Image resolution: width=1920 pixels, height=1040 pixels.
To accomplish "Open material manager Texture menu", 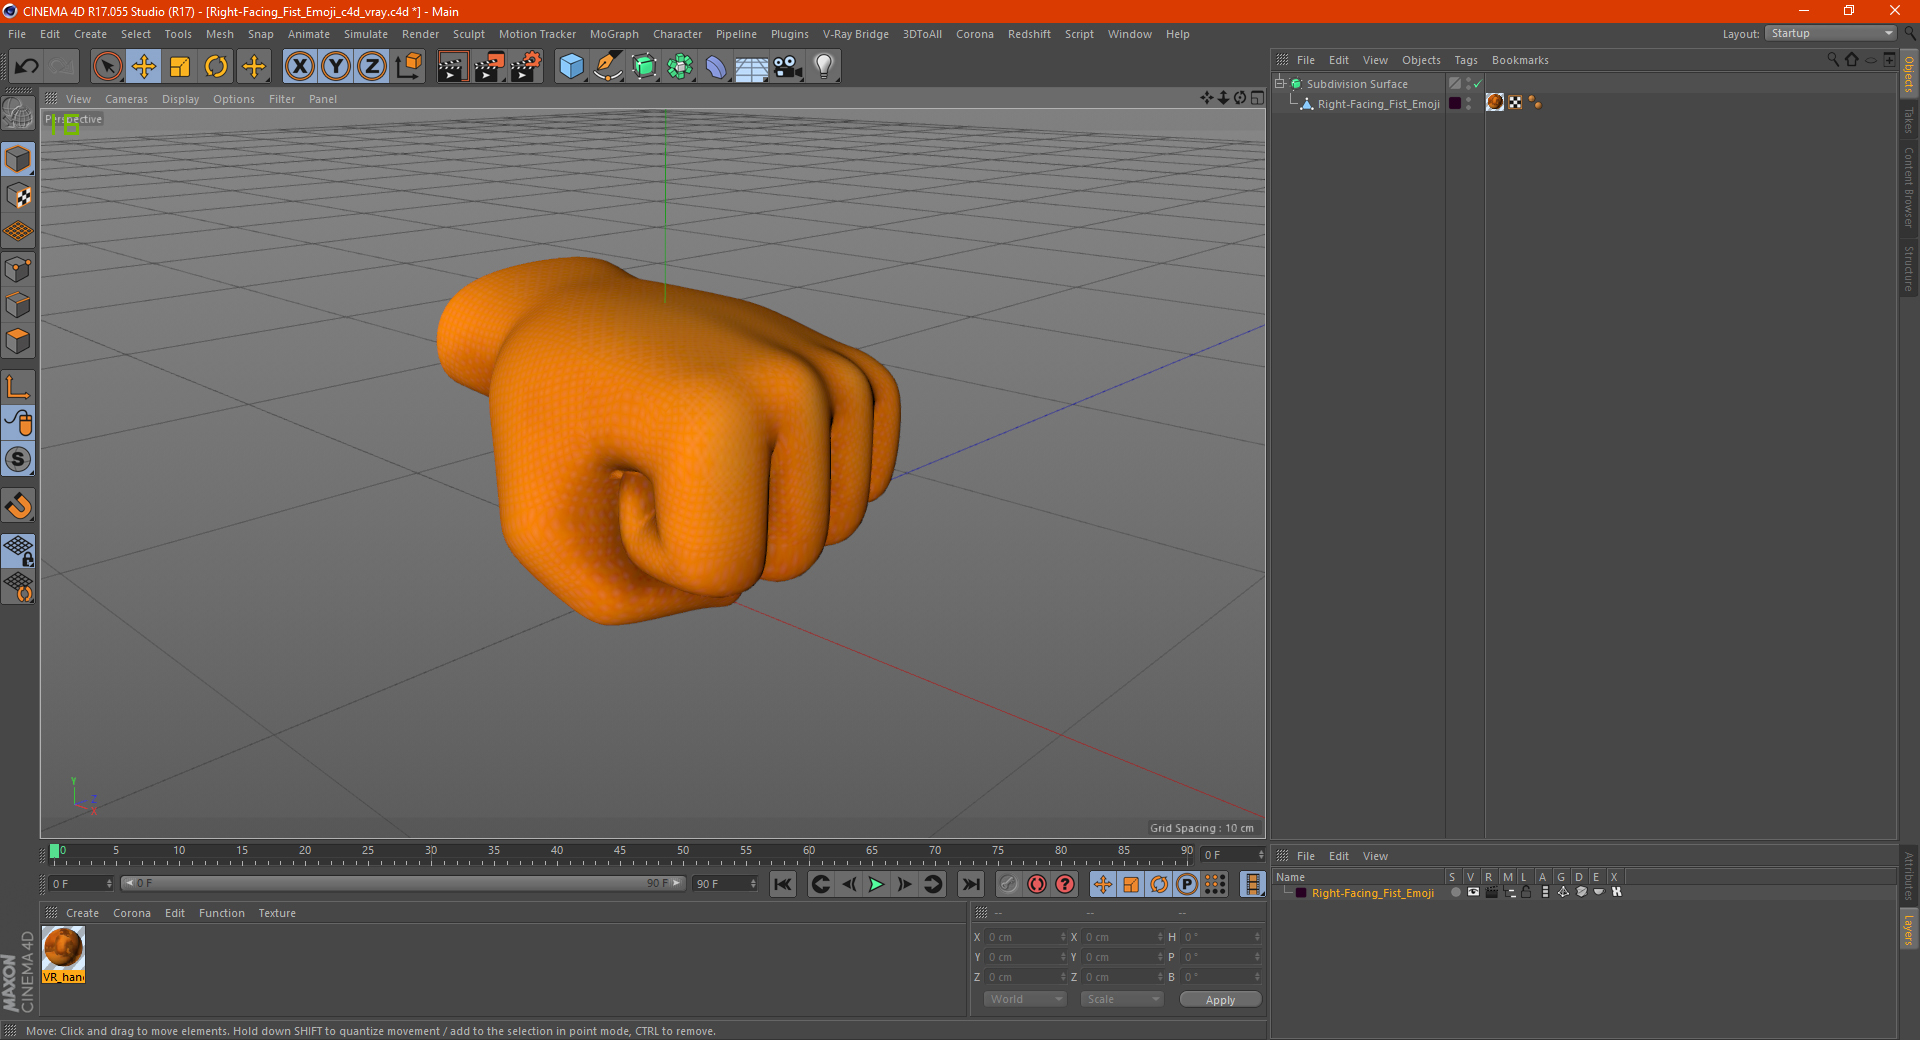I will (x=277, y=913).
